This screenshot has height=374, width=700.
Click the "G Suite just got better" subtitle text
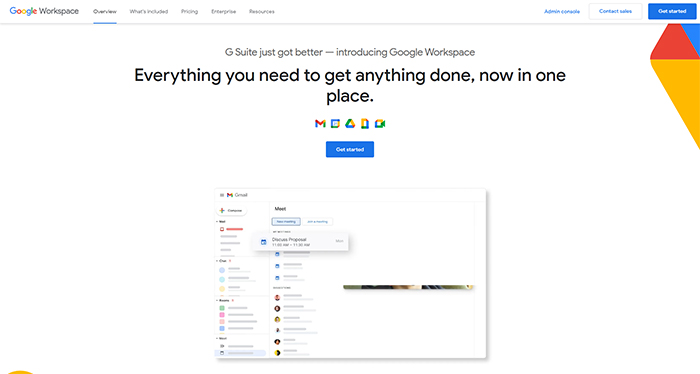pyautogui.click(x=350, y=52)
